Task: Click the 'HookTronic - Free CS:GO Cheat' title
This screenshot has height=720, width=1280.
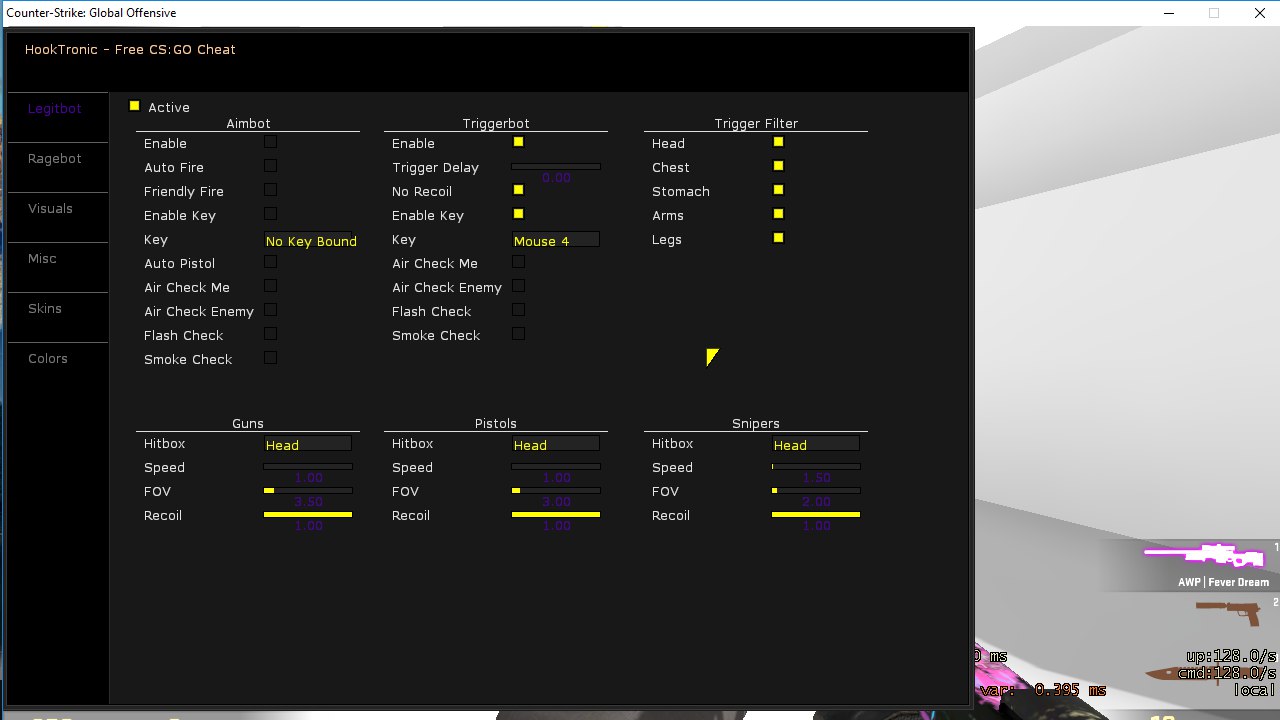Action: (x=130, y=49)
